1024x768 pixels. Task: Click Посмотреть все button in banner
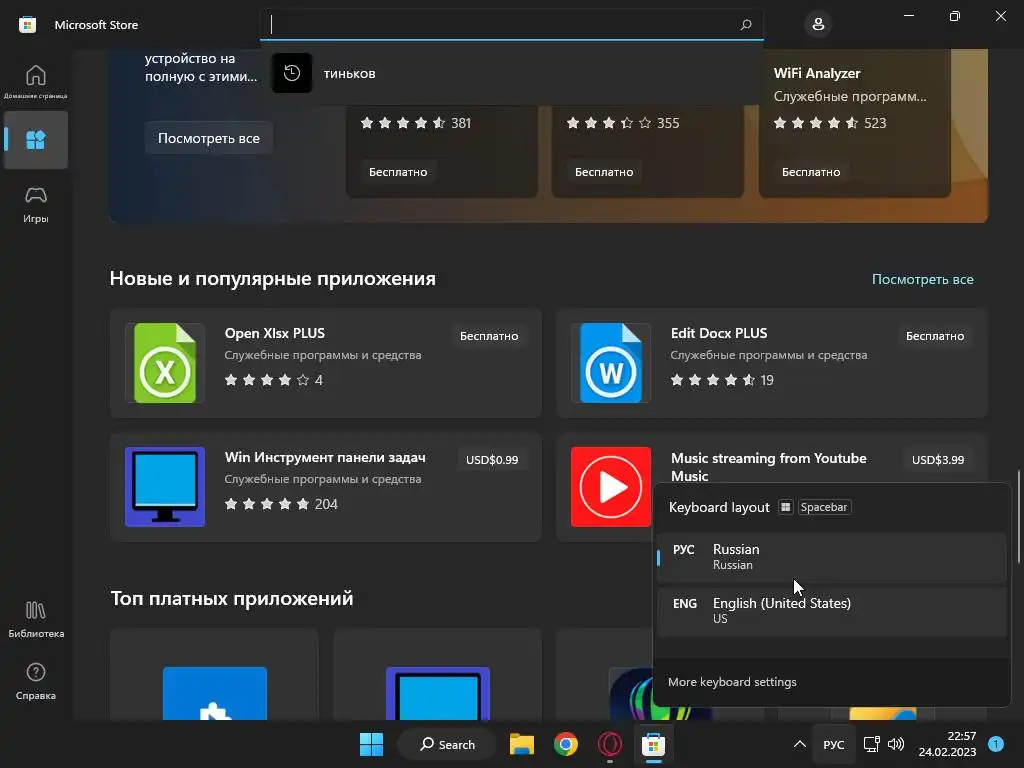(x=208, y=138)
